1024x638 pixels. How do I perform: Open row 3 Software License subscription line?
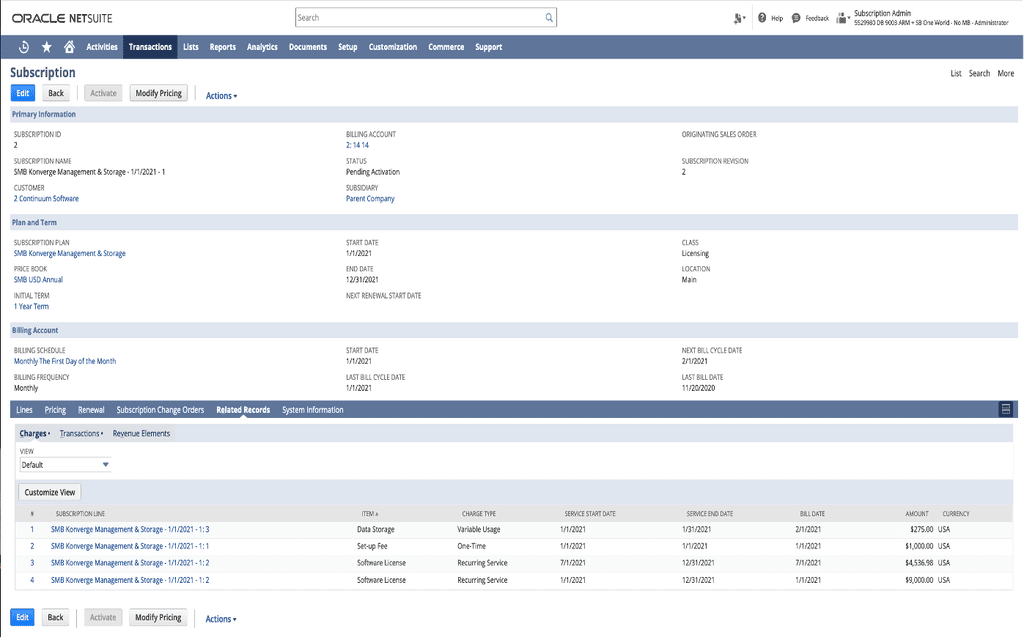pyautogui.click(x=130, y=563)
